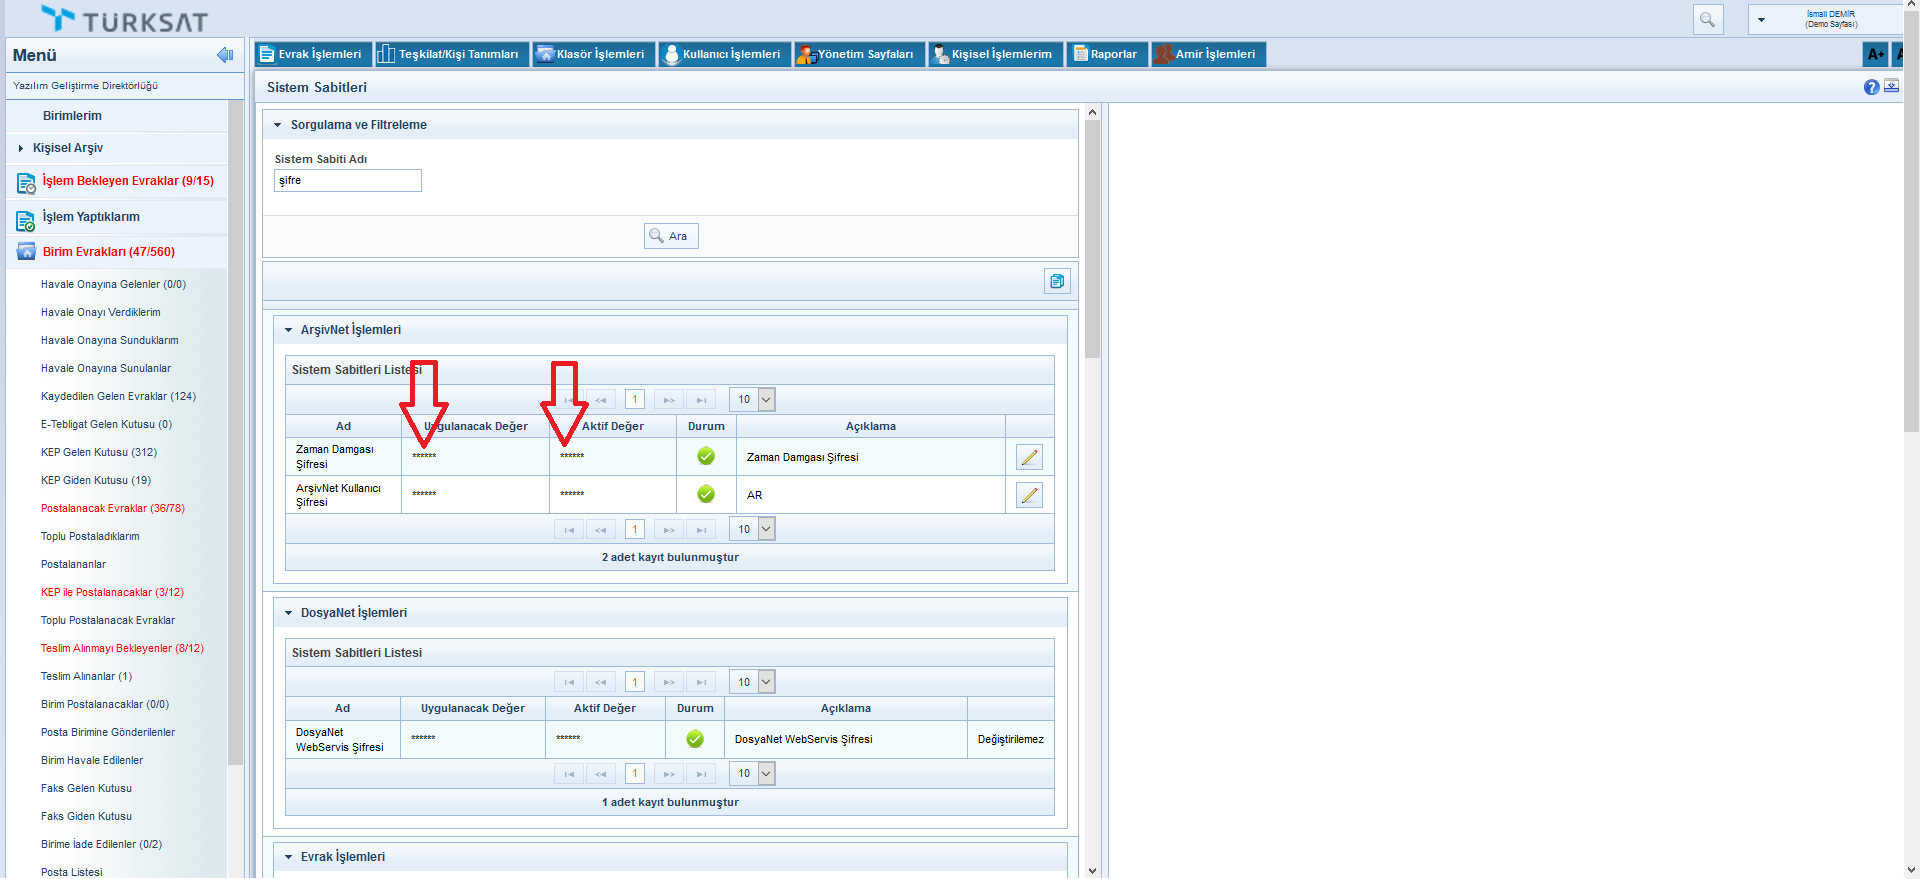Collapse the Sorgulama ve Filtreleme section
Image resolution: width=1920 pixels, height=879 pixels.
click(278, 125)
